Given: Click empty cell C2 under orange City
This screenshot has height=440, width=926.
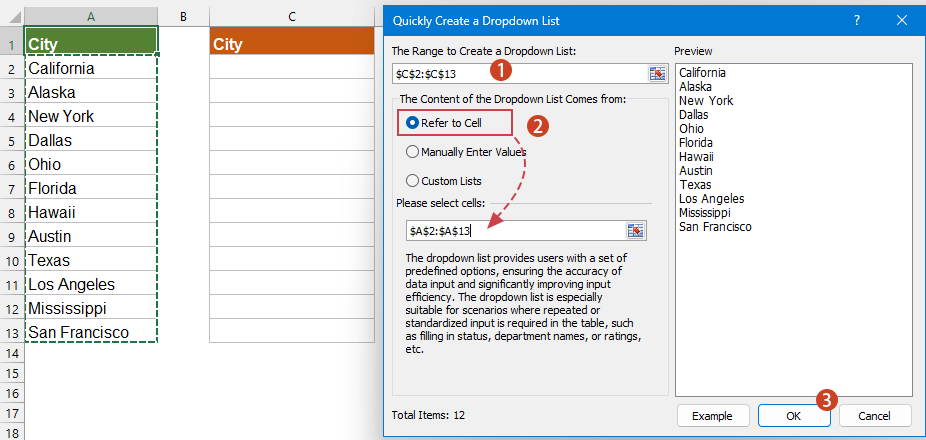Looking at the screenshot, I should click(292, 67).
